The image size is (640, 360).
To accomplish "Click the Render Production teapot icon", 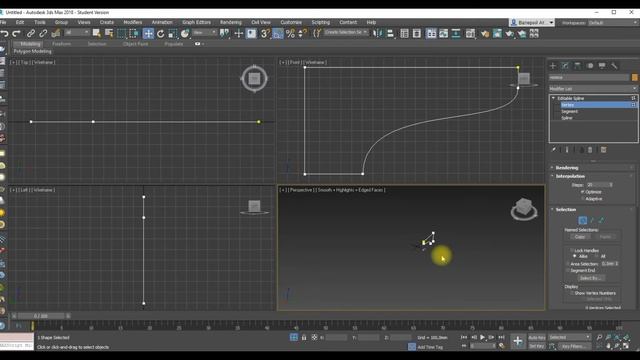I will 510,33.
